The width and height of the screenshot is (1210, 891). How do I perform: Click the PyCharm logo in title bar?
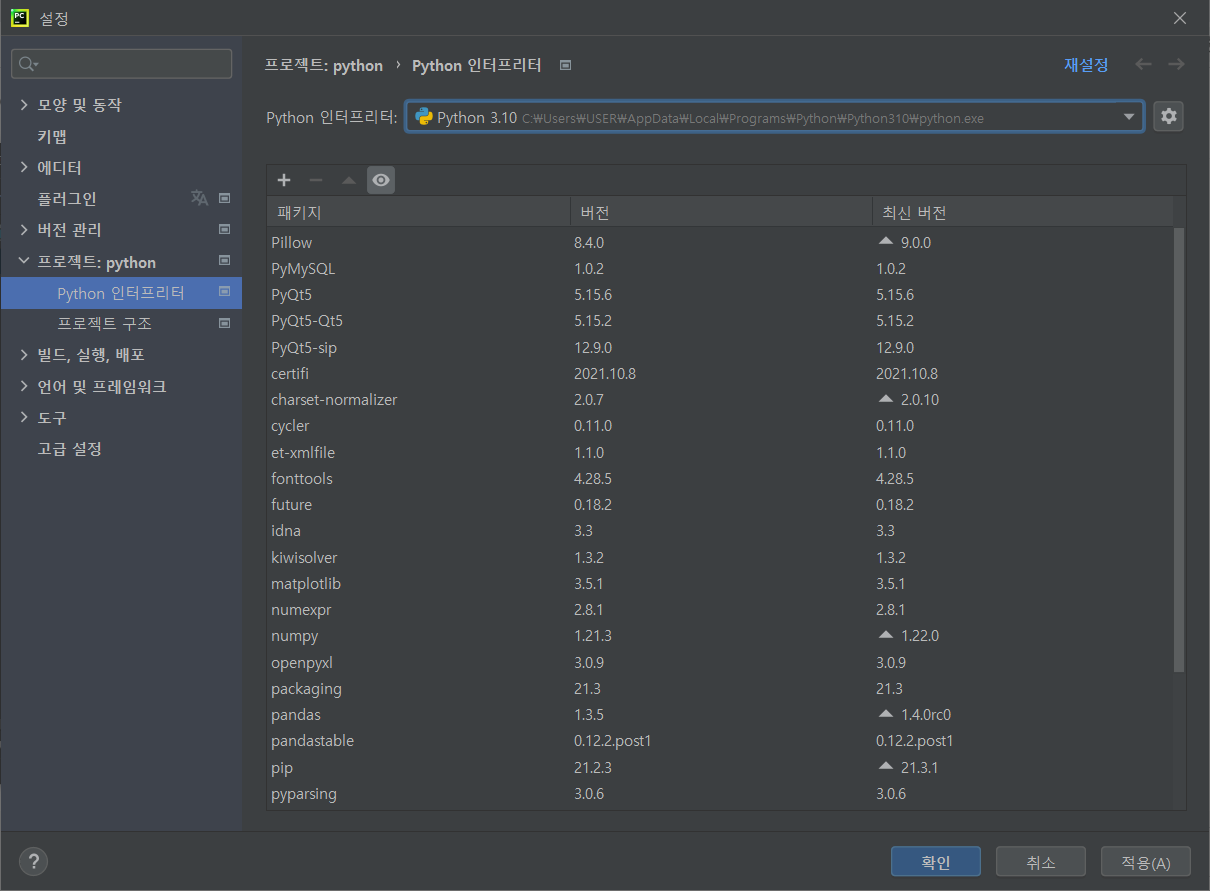point(19,18)
